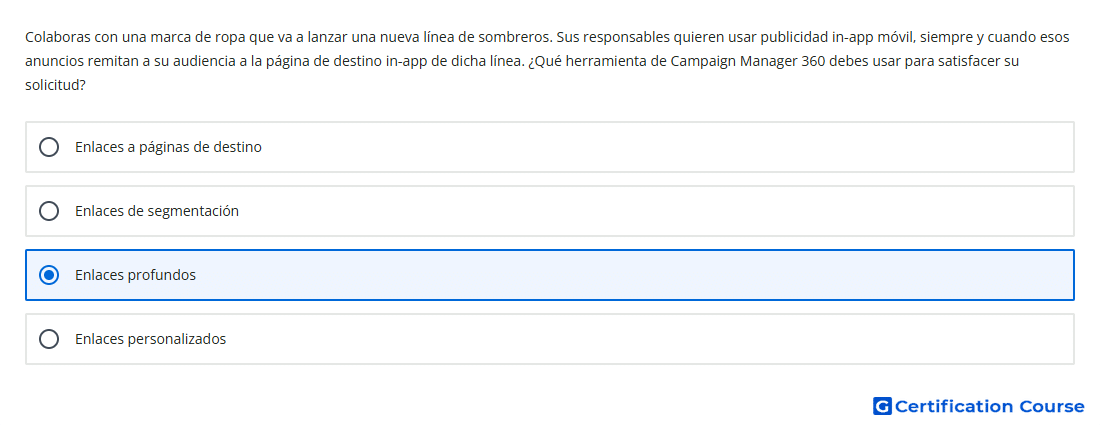Screen dimensions: 1100x425
Task: Click the word 'Course' in the bottom logo
Action: point(1052,407)
